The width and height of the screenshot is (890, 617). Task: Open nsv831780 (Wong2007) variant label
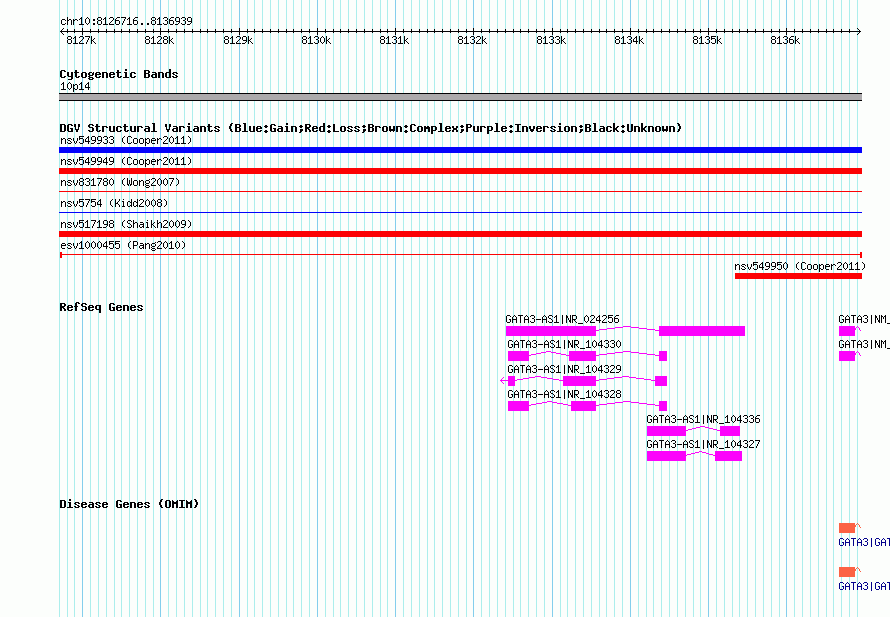[x=120, y=182]
